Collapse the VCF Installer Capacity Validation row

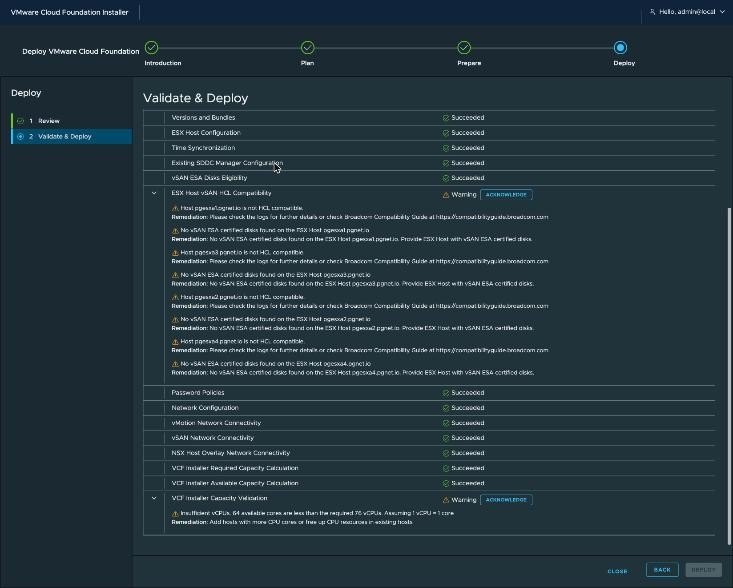click(154, 498)
